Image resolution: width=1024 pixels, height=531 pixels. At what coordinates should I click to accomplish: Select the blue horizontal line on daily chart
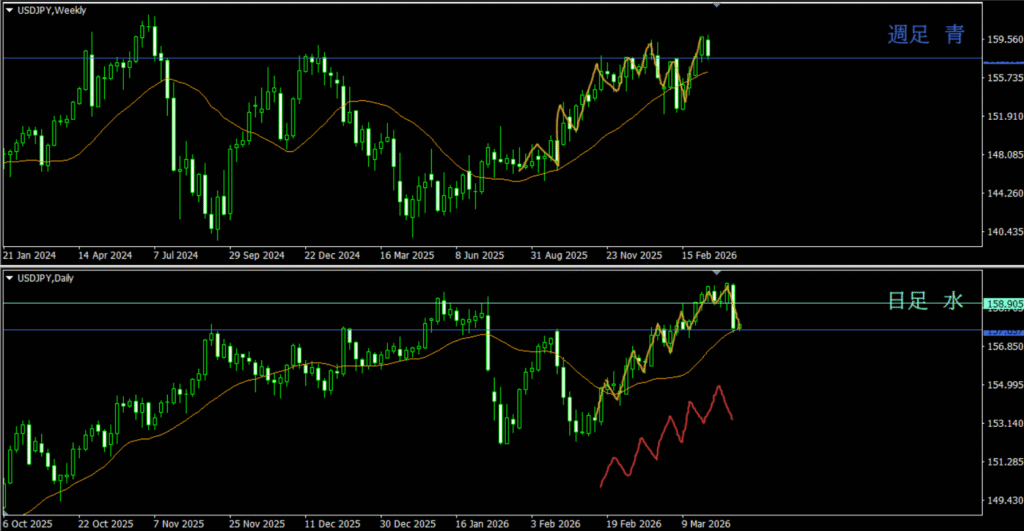point(300,330)
